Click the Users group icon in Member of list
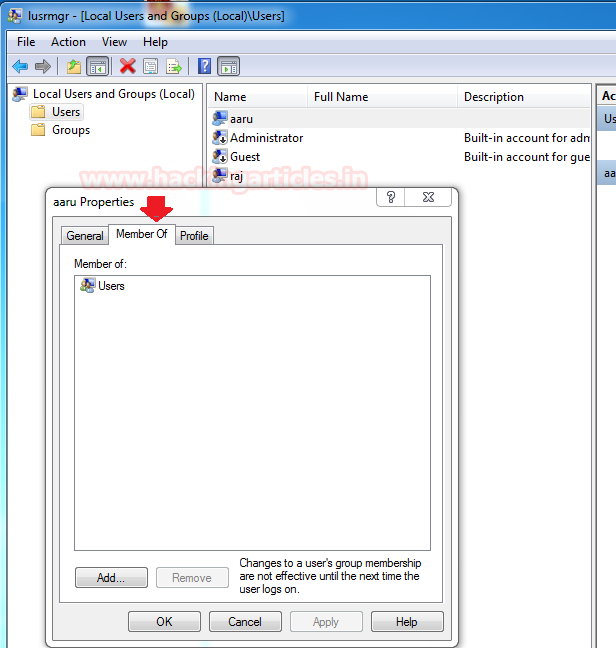Viewport: 616px width, 648px height. tap(87, 286)
